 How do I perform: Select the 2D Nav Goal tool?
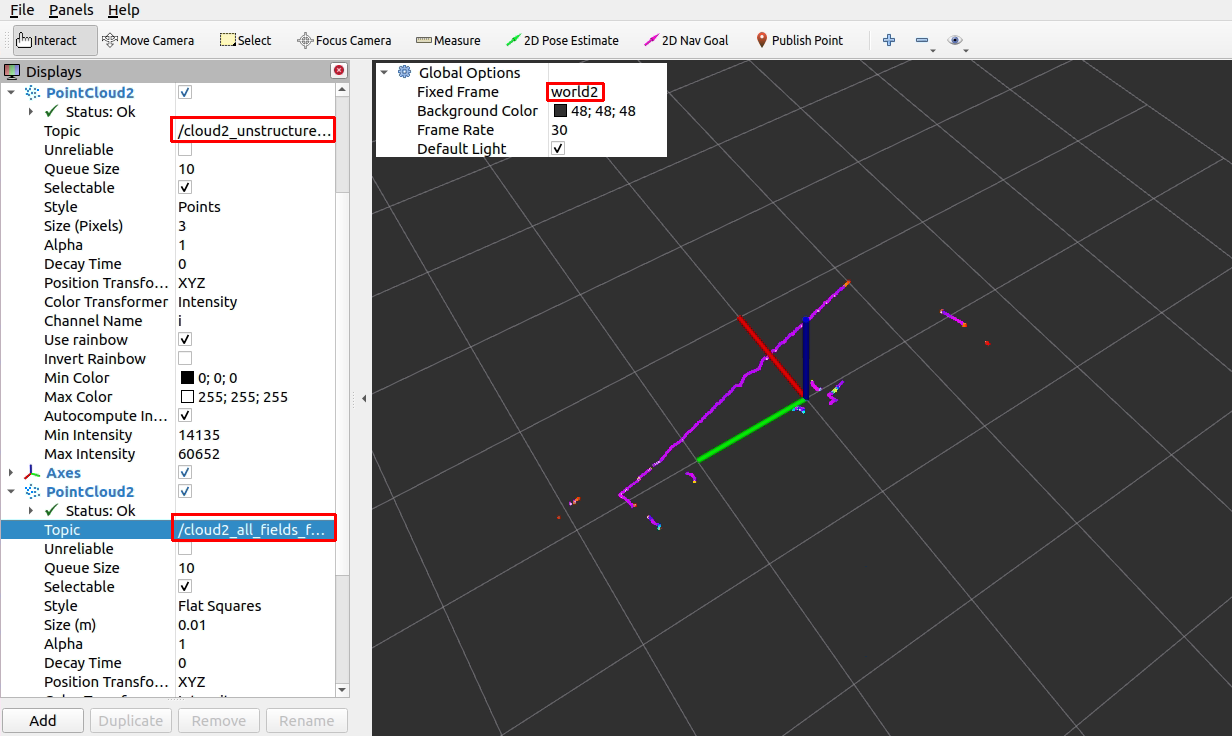[x=686, y=41]
